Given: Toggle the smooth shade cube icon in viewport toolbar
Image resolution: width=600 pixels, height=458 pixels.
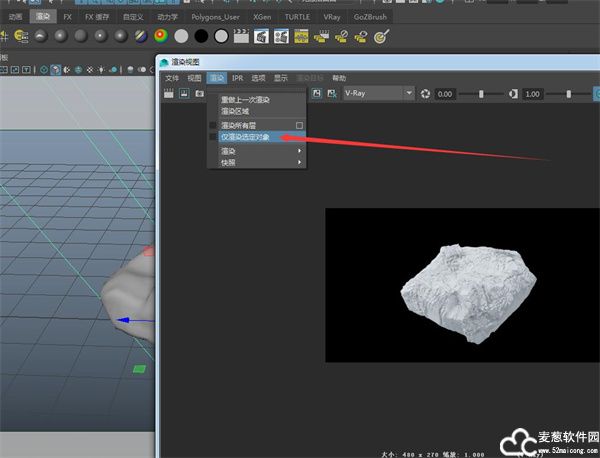Looking at the screenshot, I should 55,70.
